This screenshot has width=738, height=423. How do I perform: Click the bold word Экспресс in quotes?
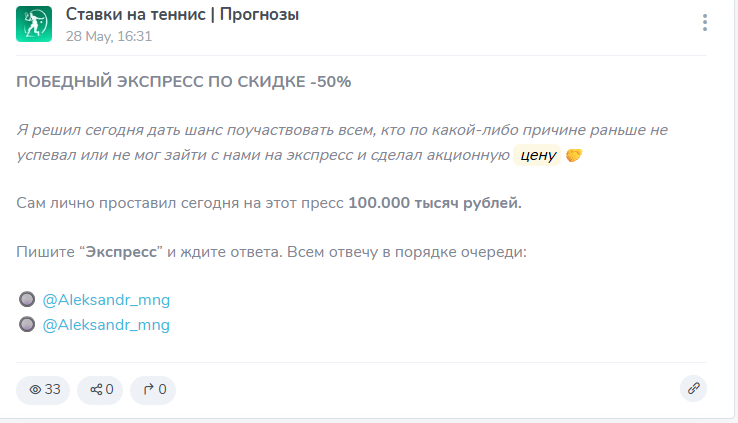point(121,252)
